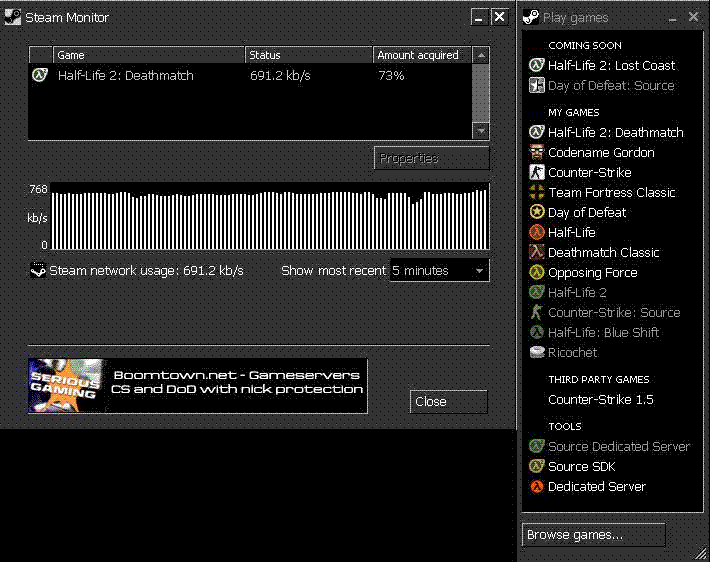Open the Boomtown.net Serious Gaming banner
This screenshot has height=562, width=710.
point(198,386)
